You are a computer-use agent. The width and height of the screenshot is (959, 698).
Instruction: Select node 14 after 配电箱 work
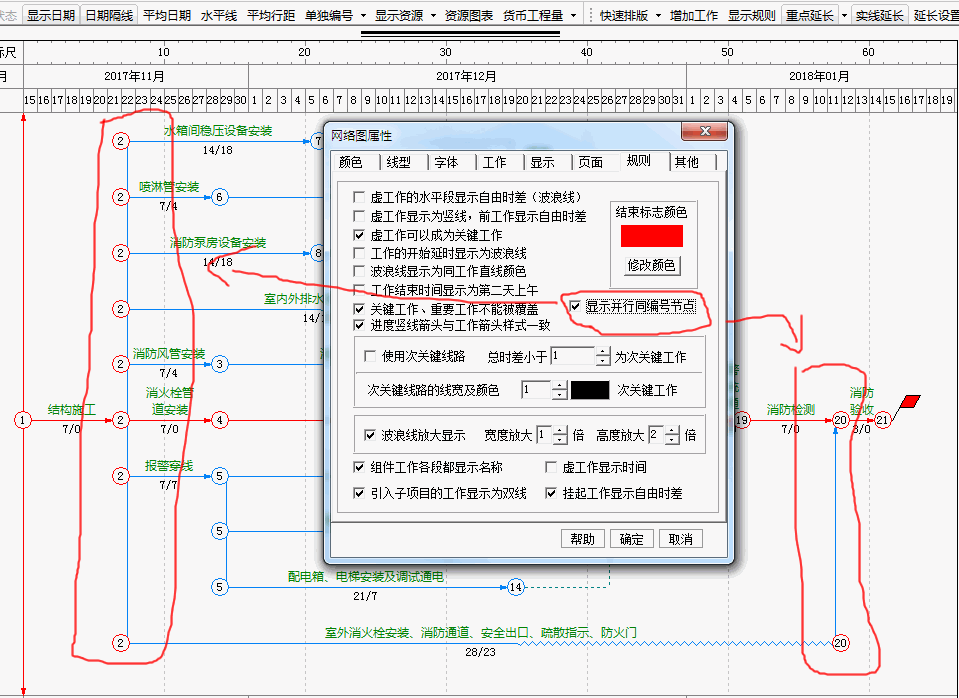pyautogui.click(x=516, y=587)
